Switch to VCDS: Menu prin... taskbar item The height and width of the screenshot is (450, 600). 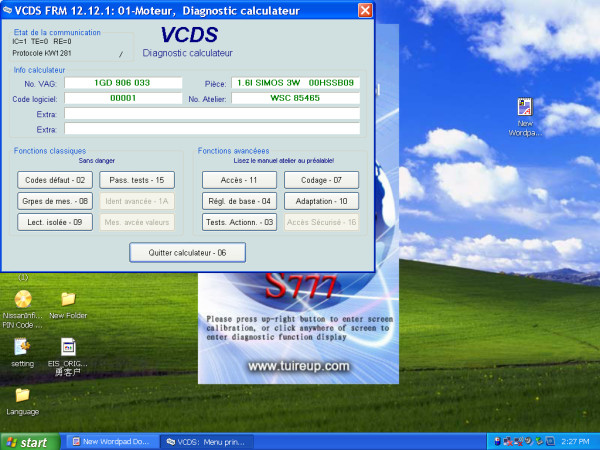(207, 442)
